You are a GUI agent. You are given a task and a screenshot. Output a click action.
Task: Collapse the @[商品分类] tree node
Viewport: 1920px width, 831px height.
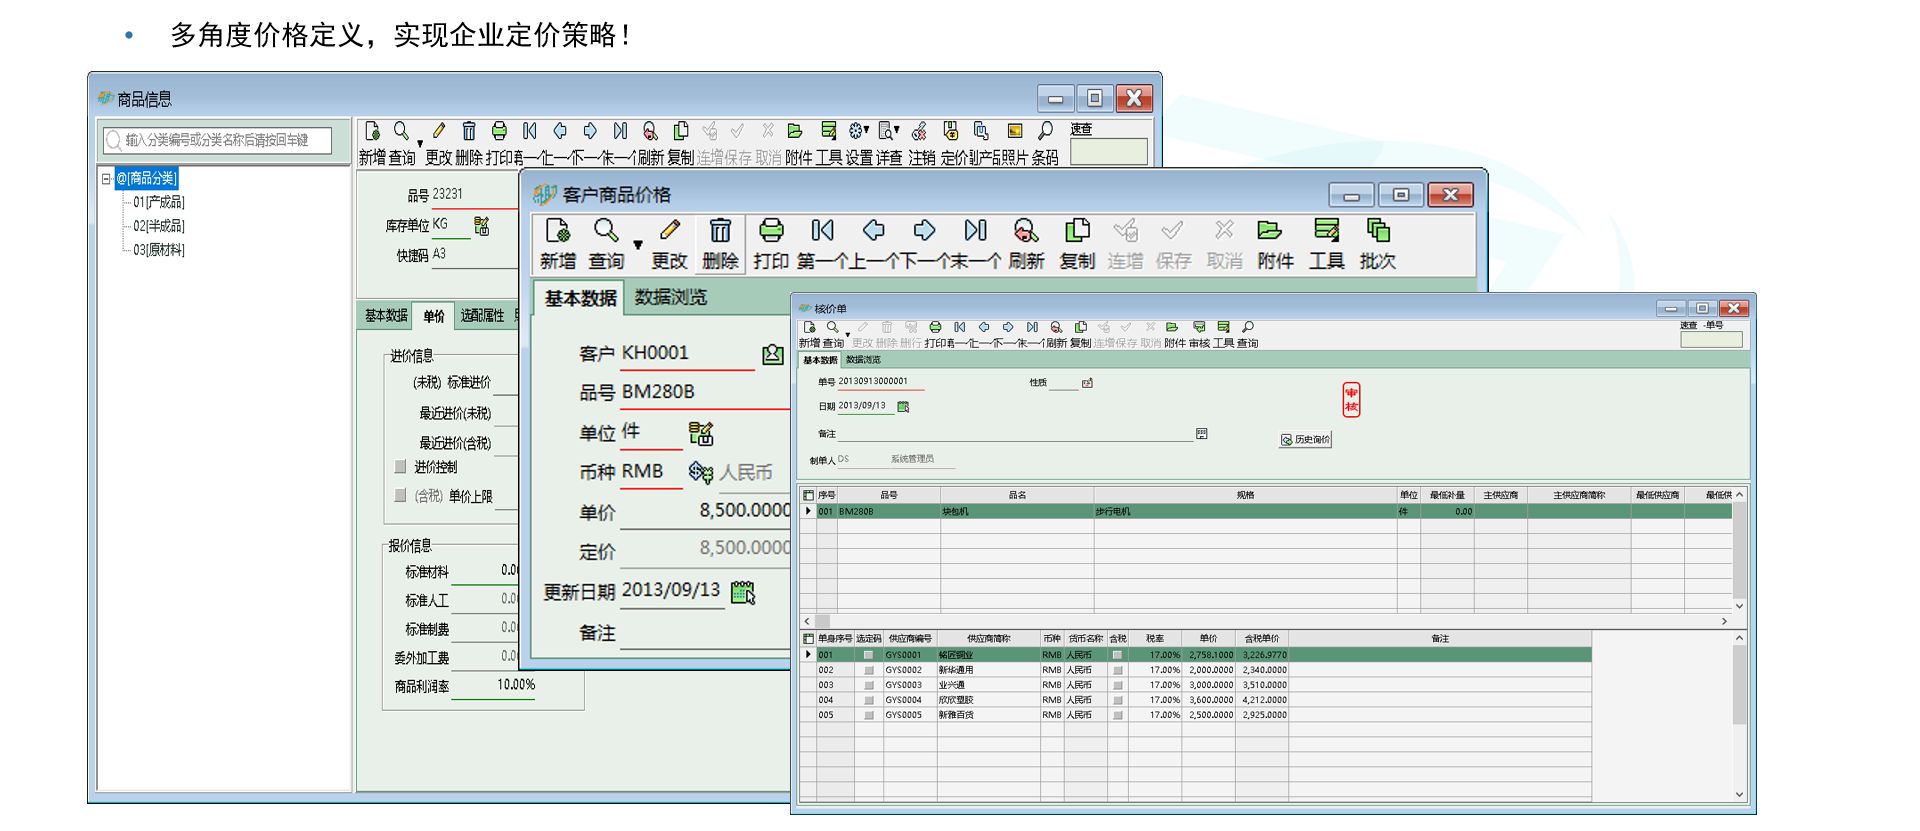106,179
